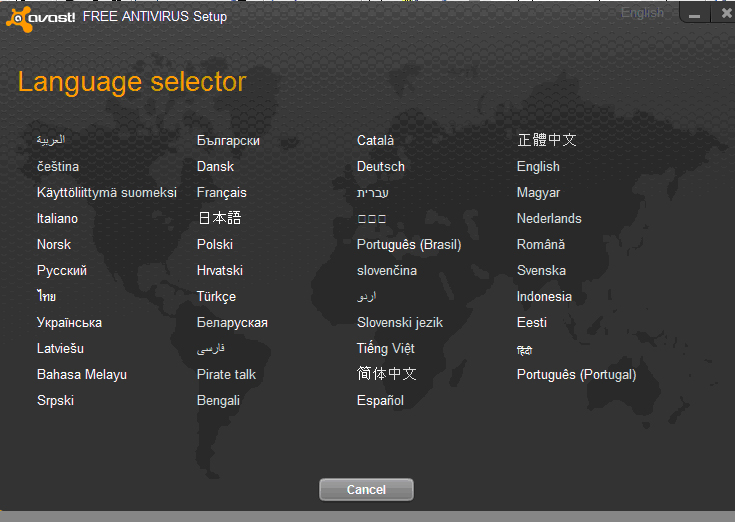This screenshot has height=522, width=735.
Task: Click the avast! logo icon
Action: tap(19, 19)
